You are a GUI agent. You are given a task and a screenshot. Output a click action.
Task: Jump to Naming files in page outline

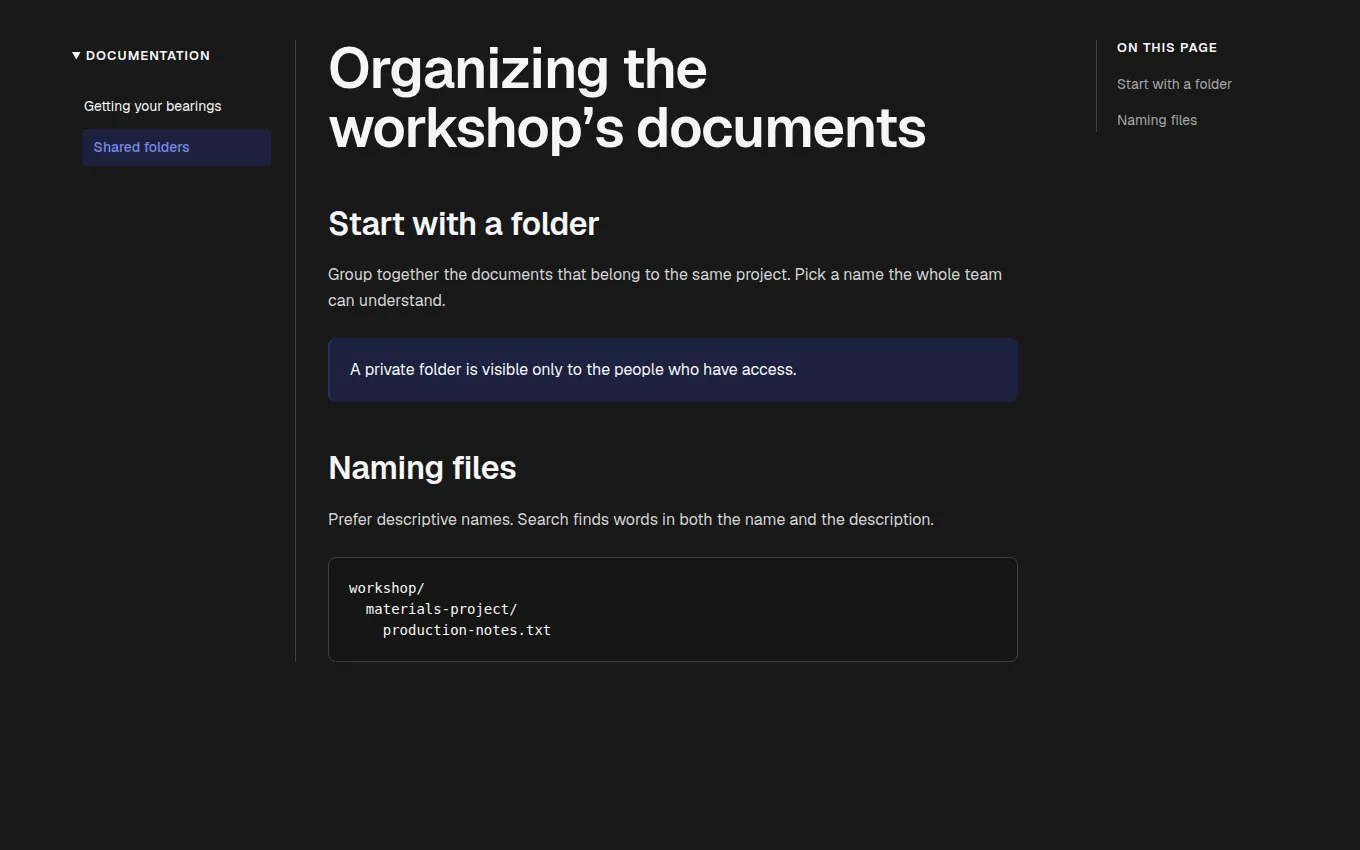point(1157,120)
